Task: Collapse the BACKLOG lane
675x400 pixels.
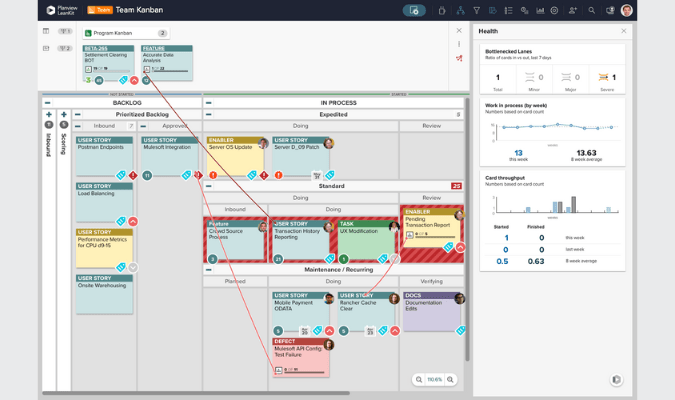Action: [x=48, y=103]
